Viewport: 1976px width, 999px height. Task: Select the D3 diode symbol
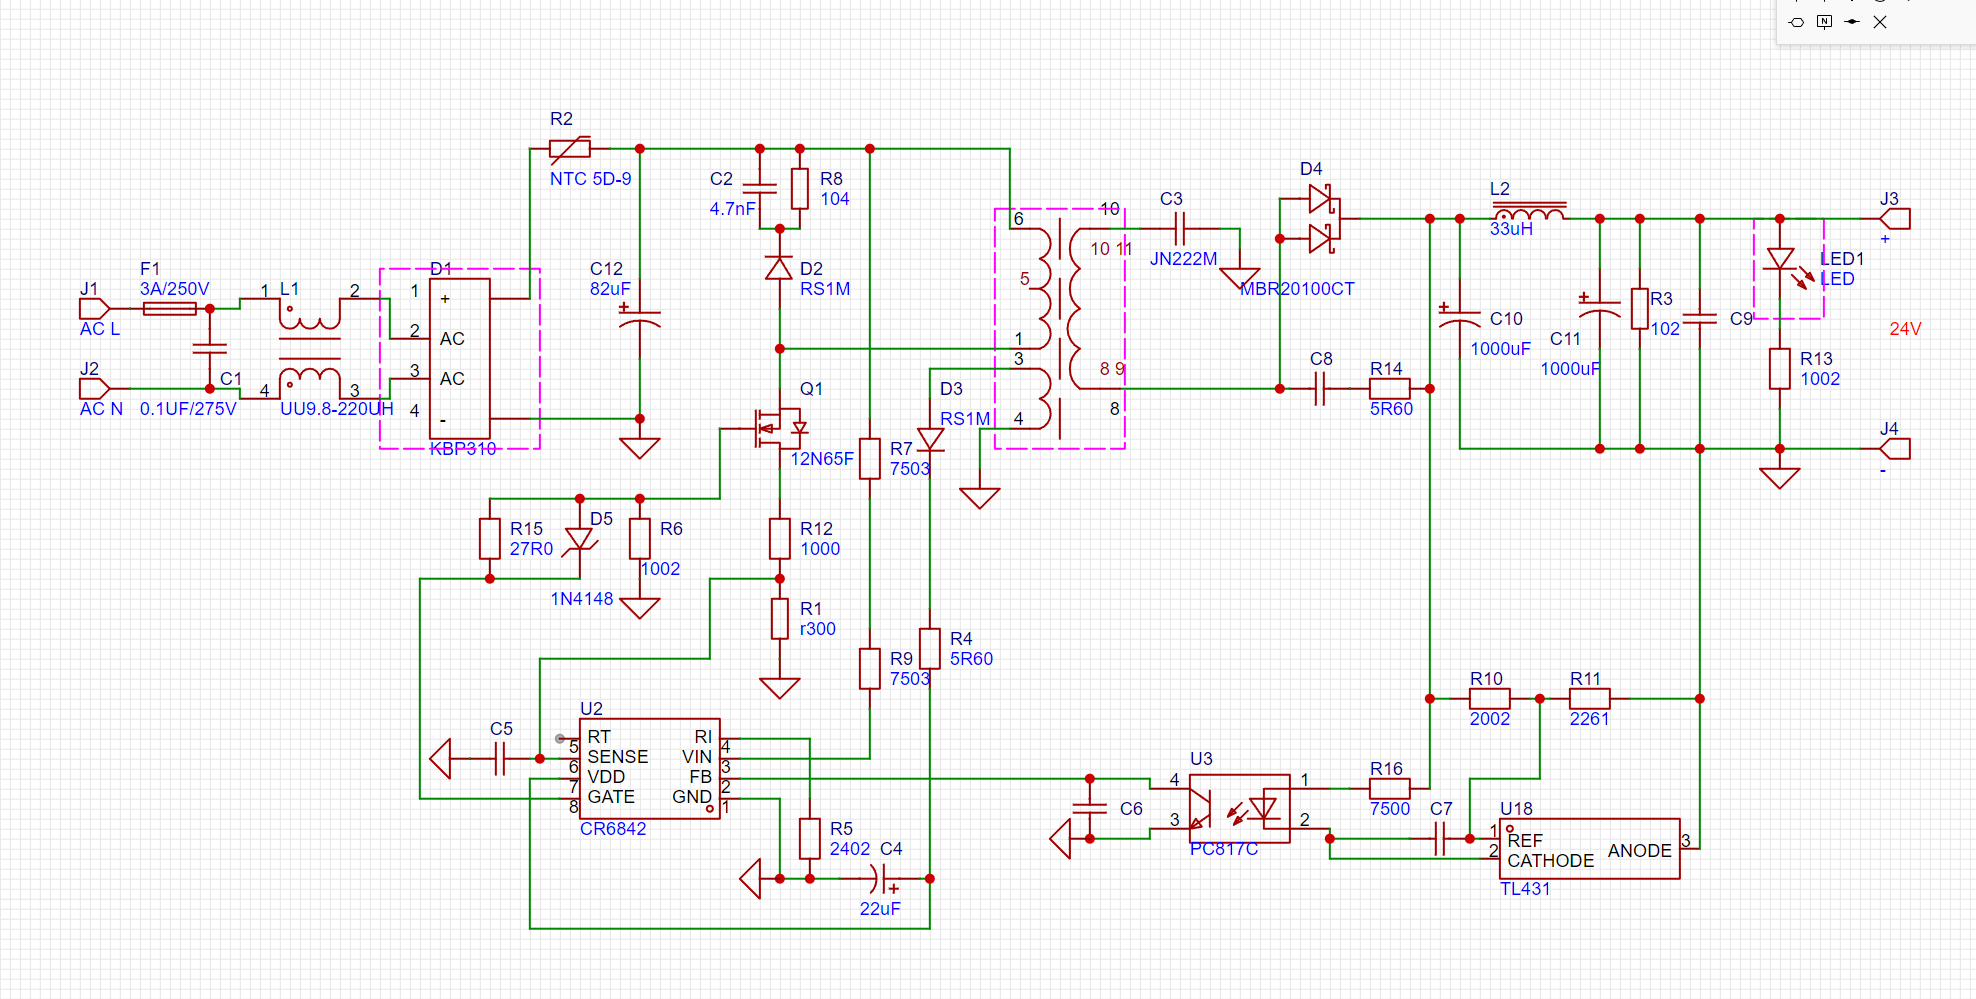[x=931, y=438]
